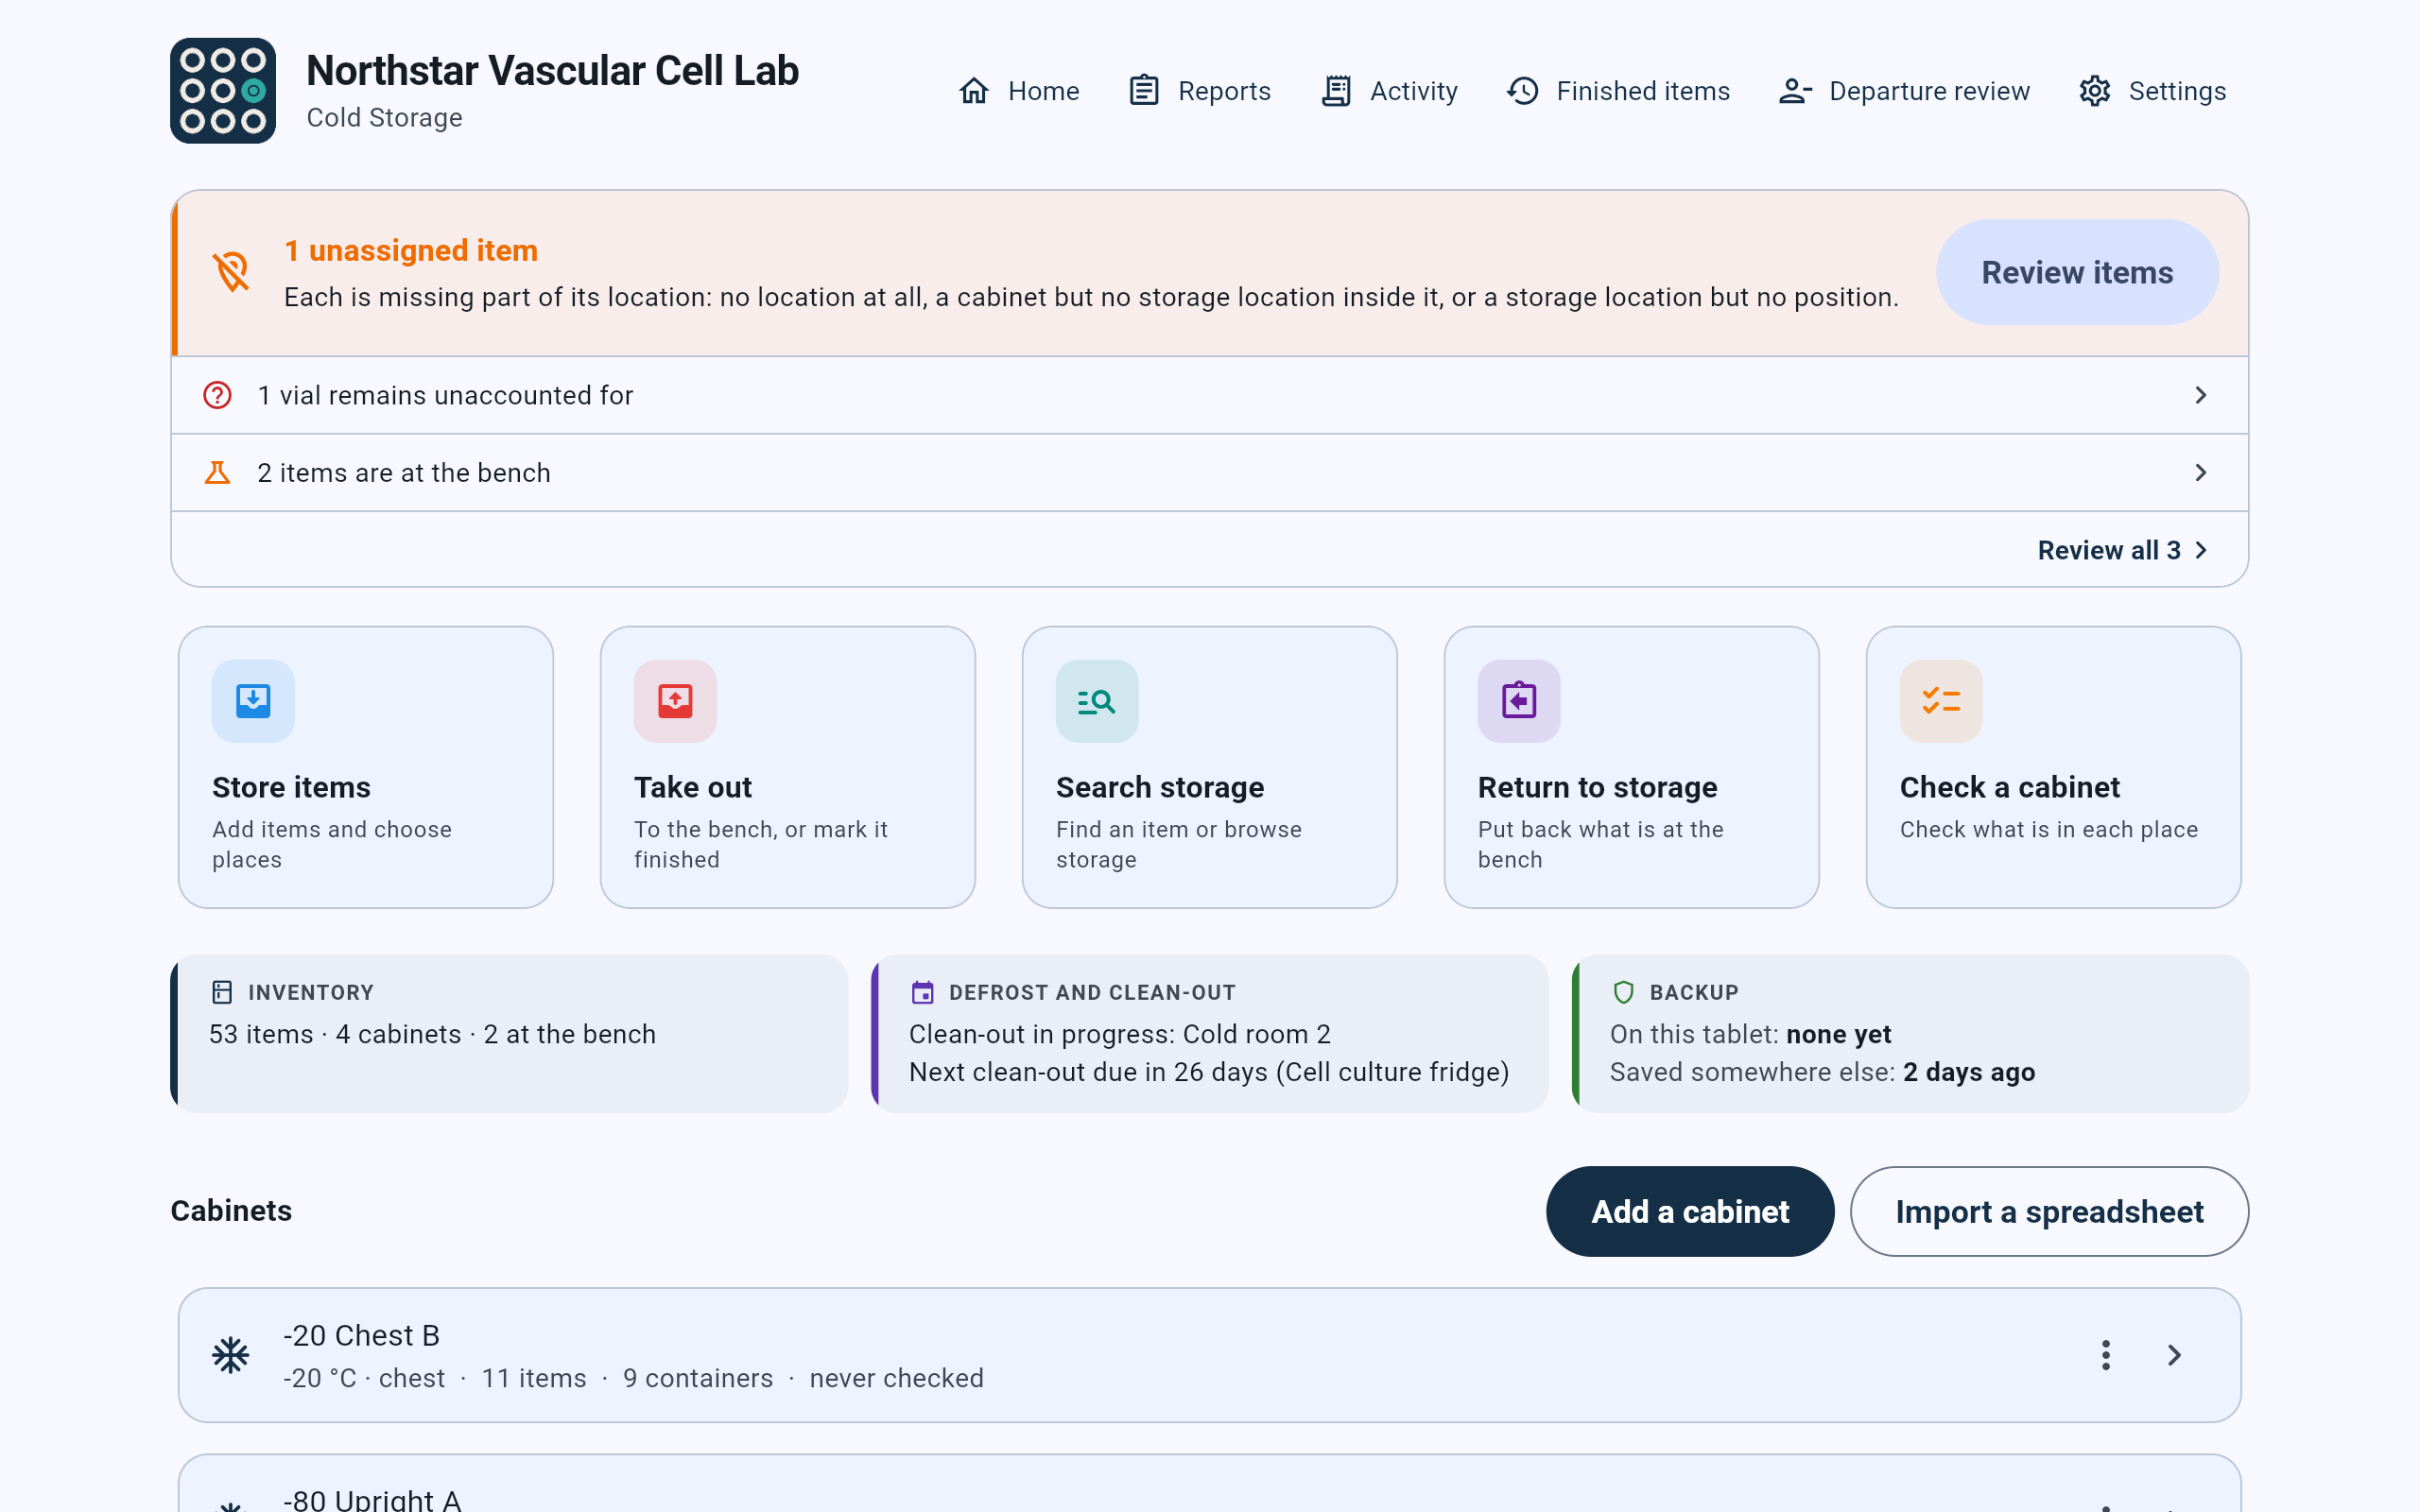This screenshot has height=1512, width=2420.
Task: Open Departure review in the navigation
Action: click(1905, 91)
